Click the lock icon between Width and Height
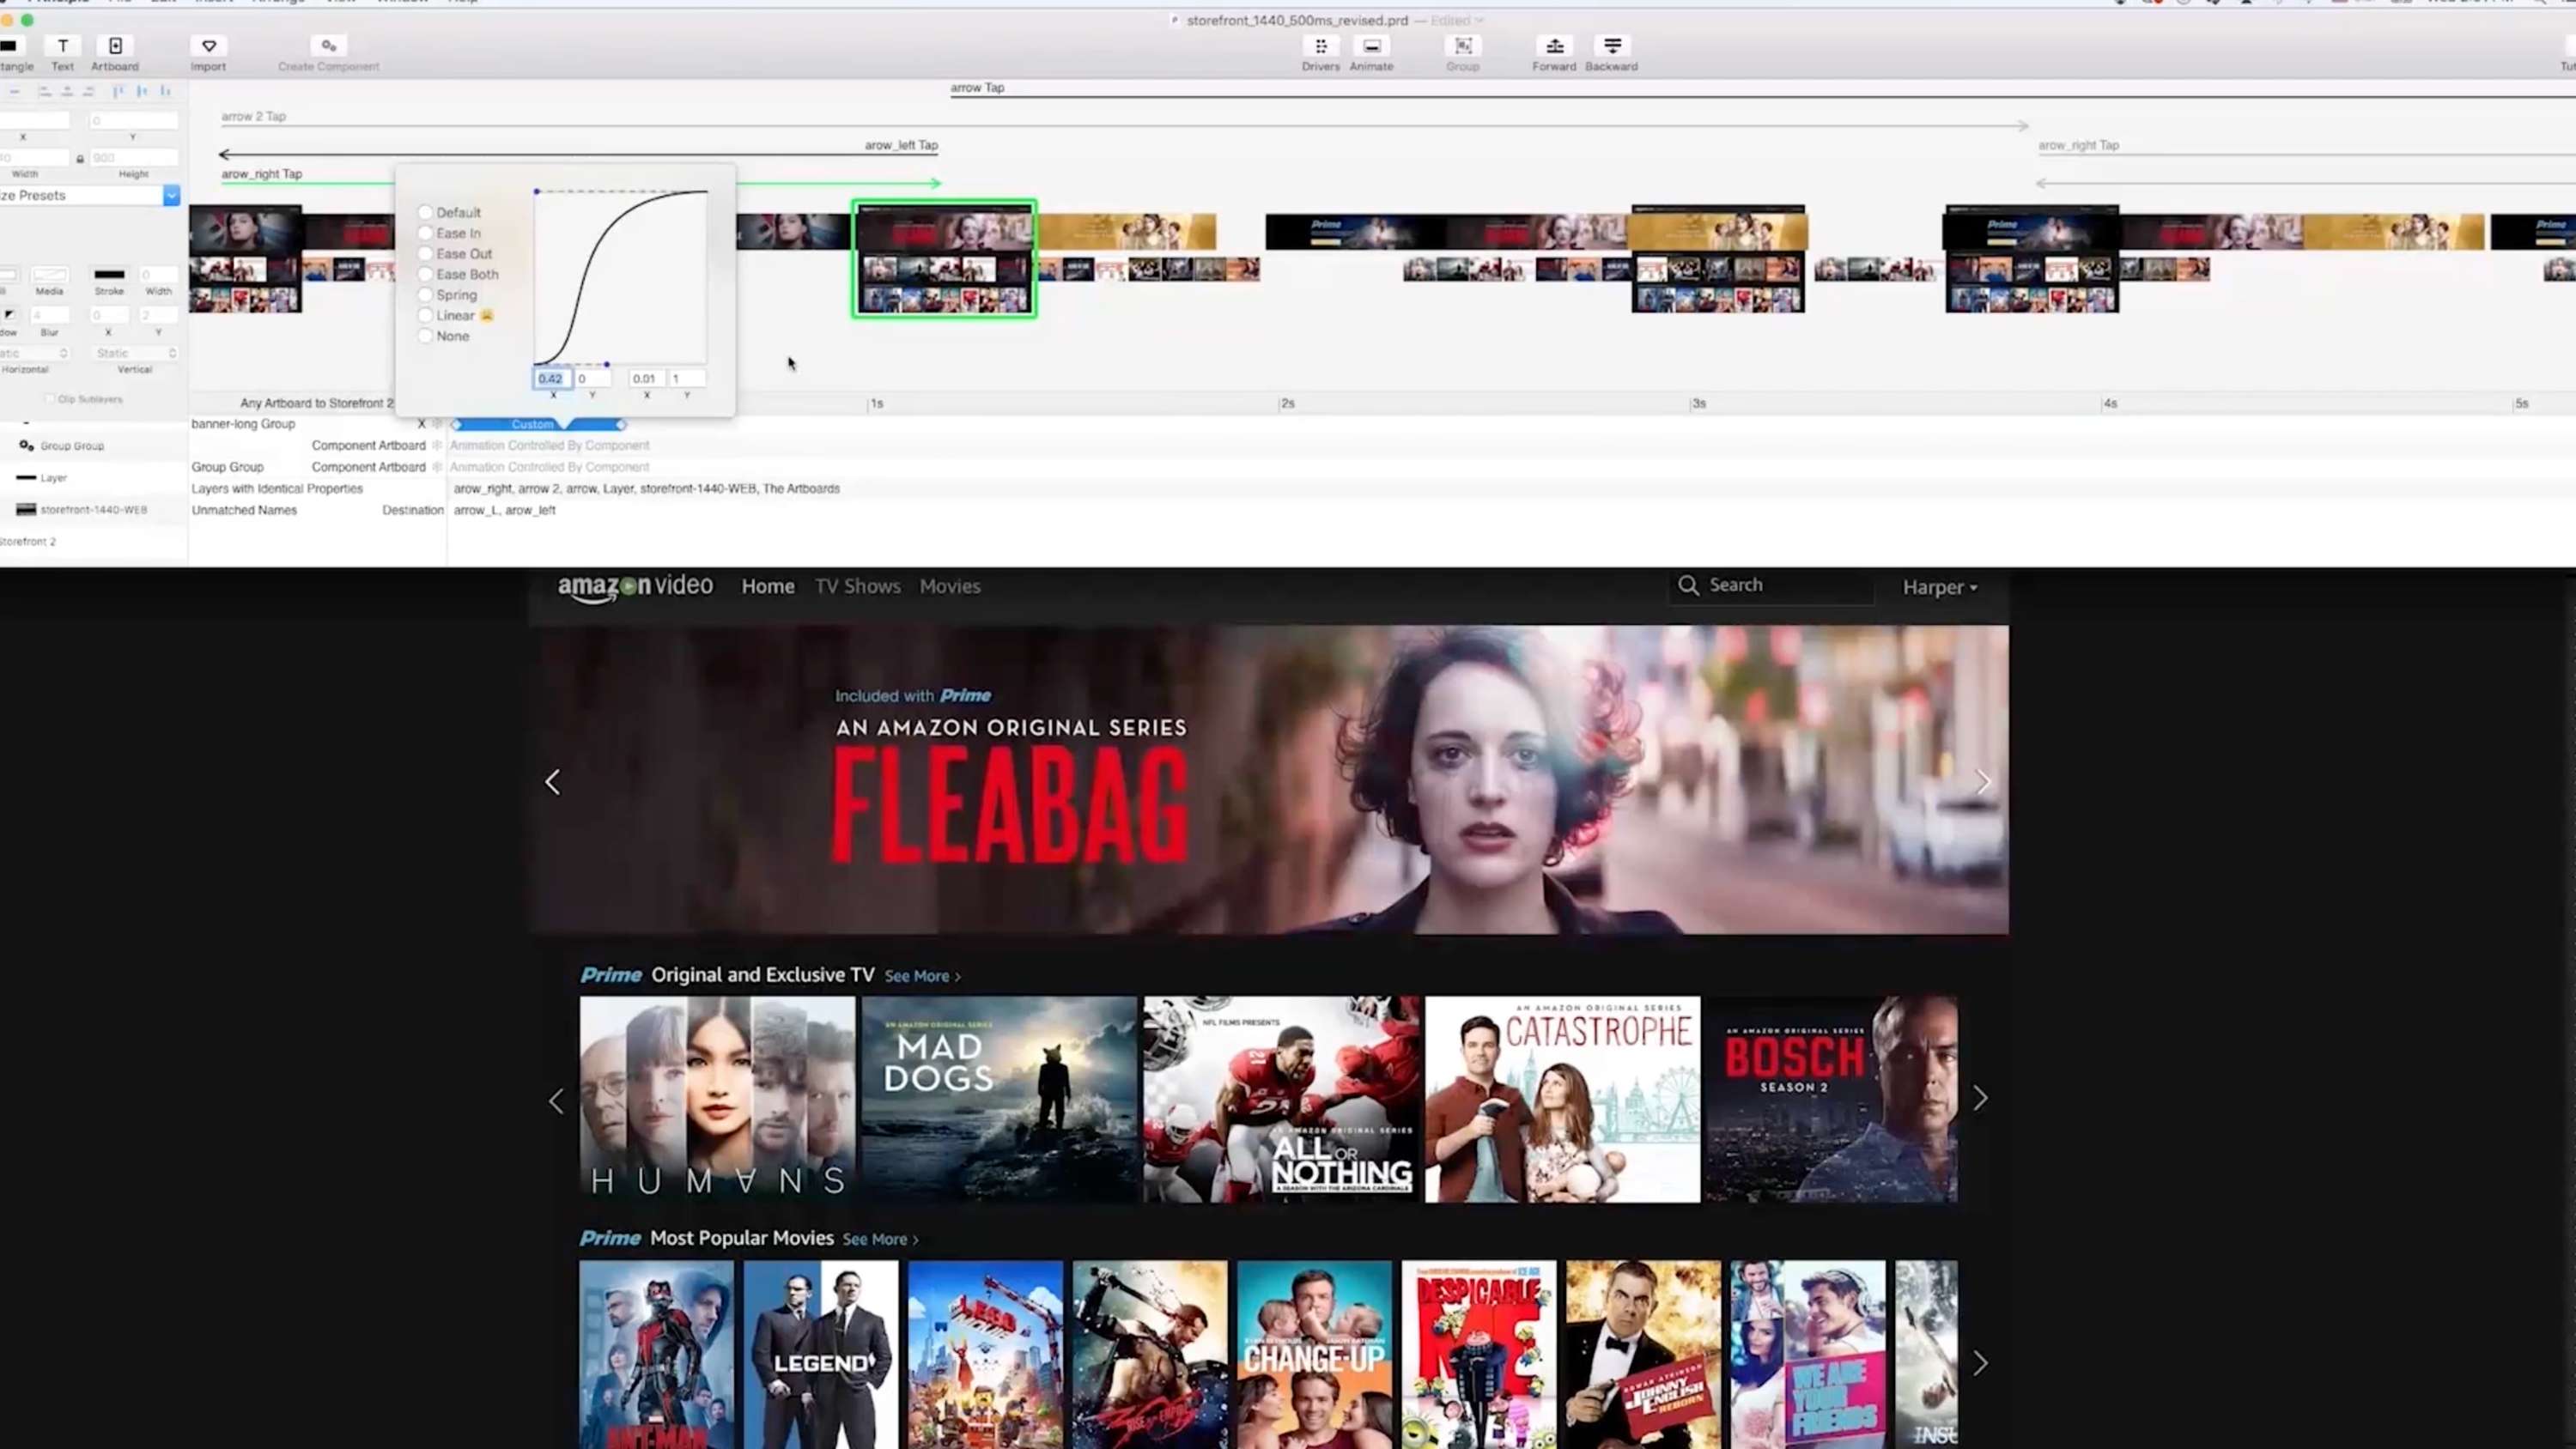2576x1449 pixels. [x=80, y=158]
